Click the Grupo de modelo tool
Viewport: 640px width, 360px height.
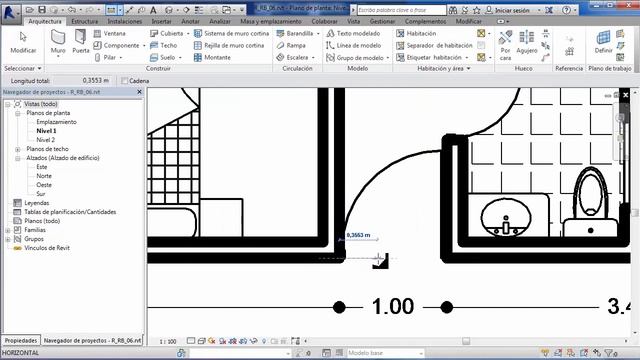[355, 58]
